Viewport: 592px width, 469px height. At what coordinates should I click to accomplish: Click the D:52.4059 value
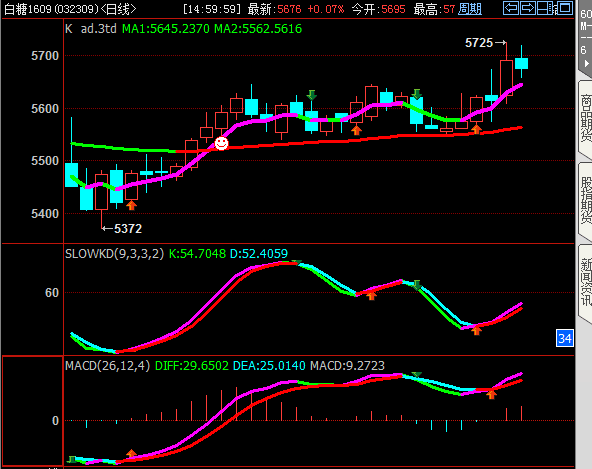coord(259,253)
